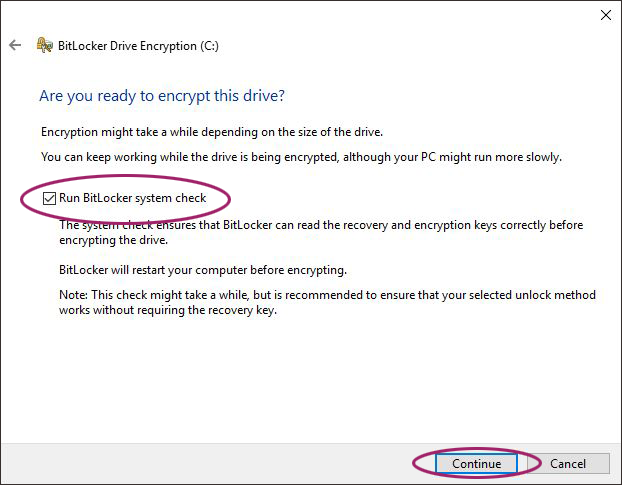This screenshot has height=485, width=622.
Task: Click Continue to start encryption
Action: tap(476, 464)
